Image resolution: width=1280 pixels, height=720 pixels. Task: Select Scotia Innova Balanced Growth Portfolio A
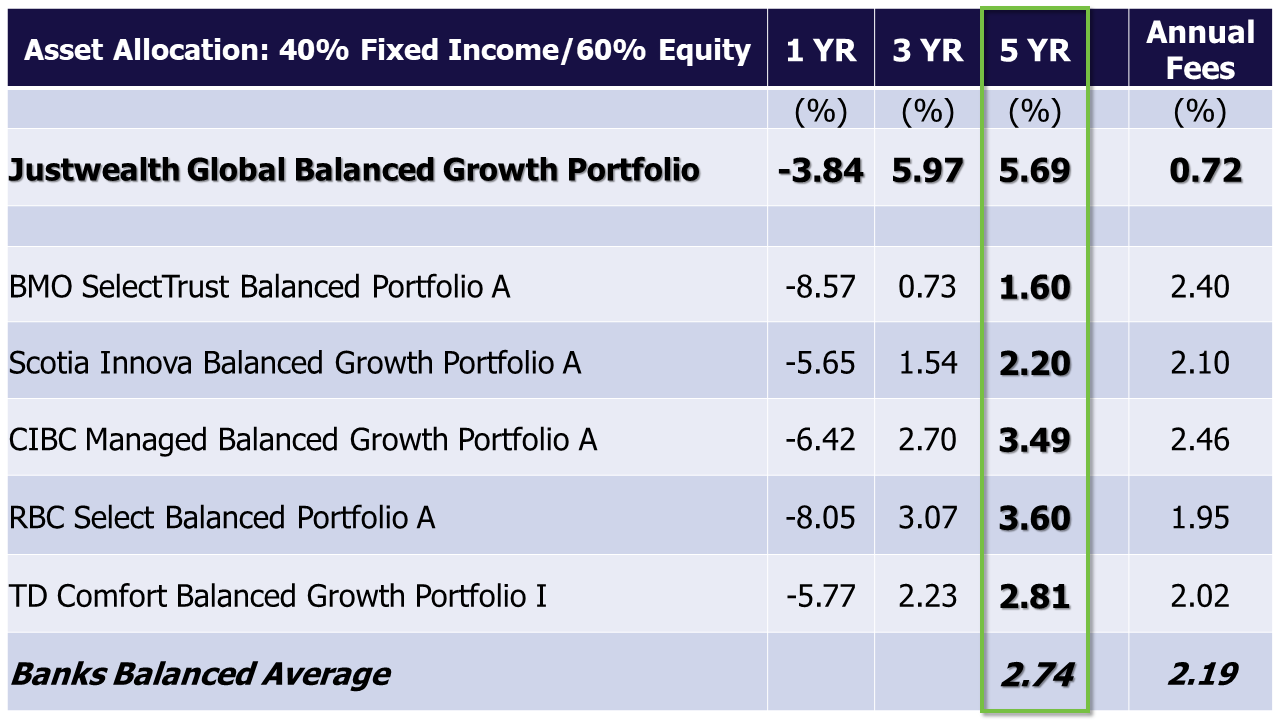(x=295, y=362)
